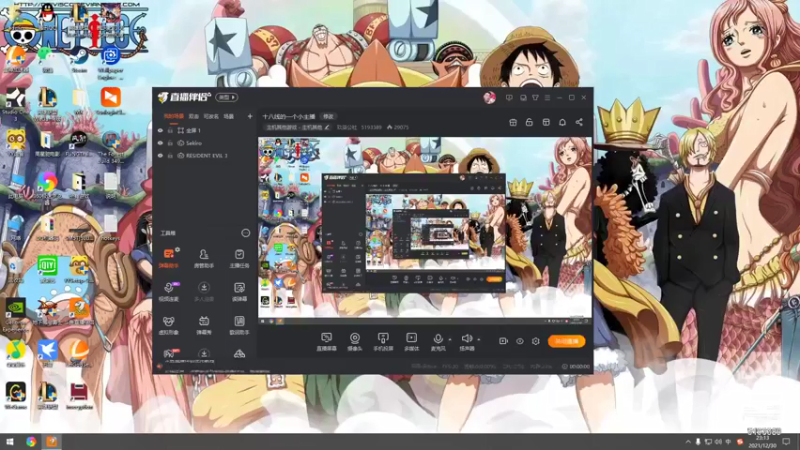Select the 全屏 1 source row
Image resolution: width=800 pixels, height=450 pixels.
click(x=205, y=131)
